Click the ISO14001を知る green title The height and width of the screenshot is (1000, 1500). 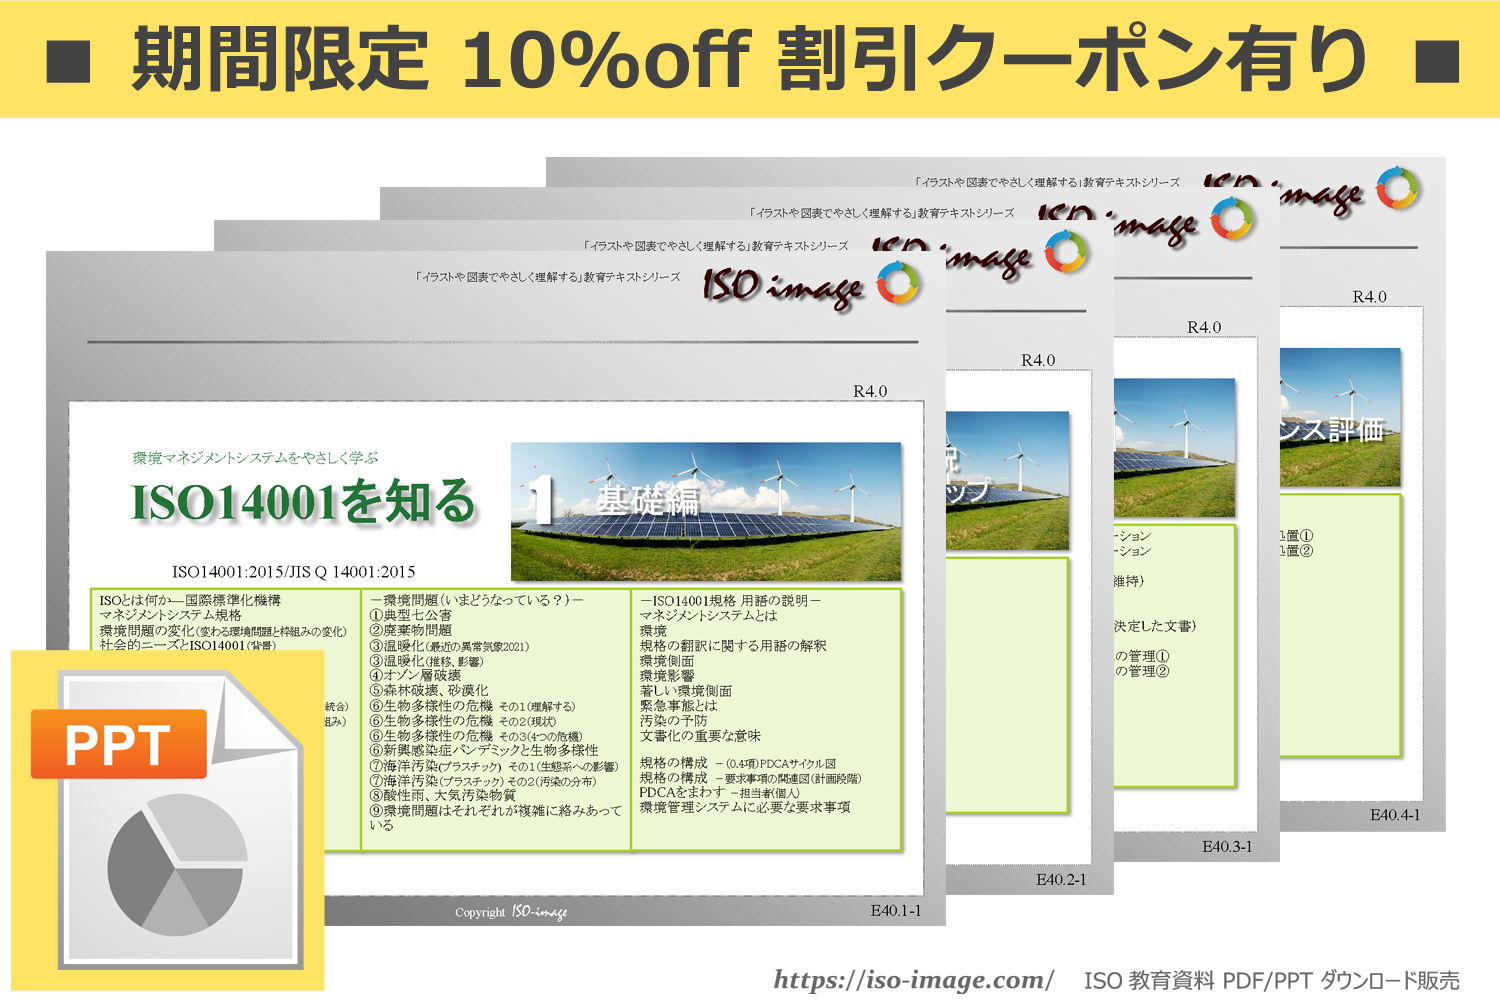303,501
